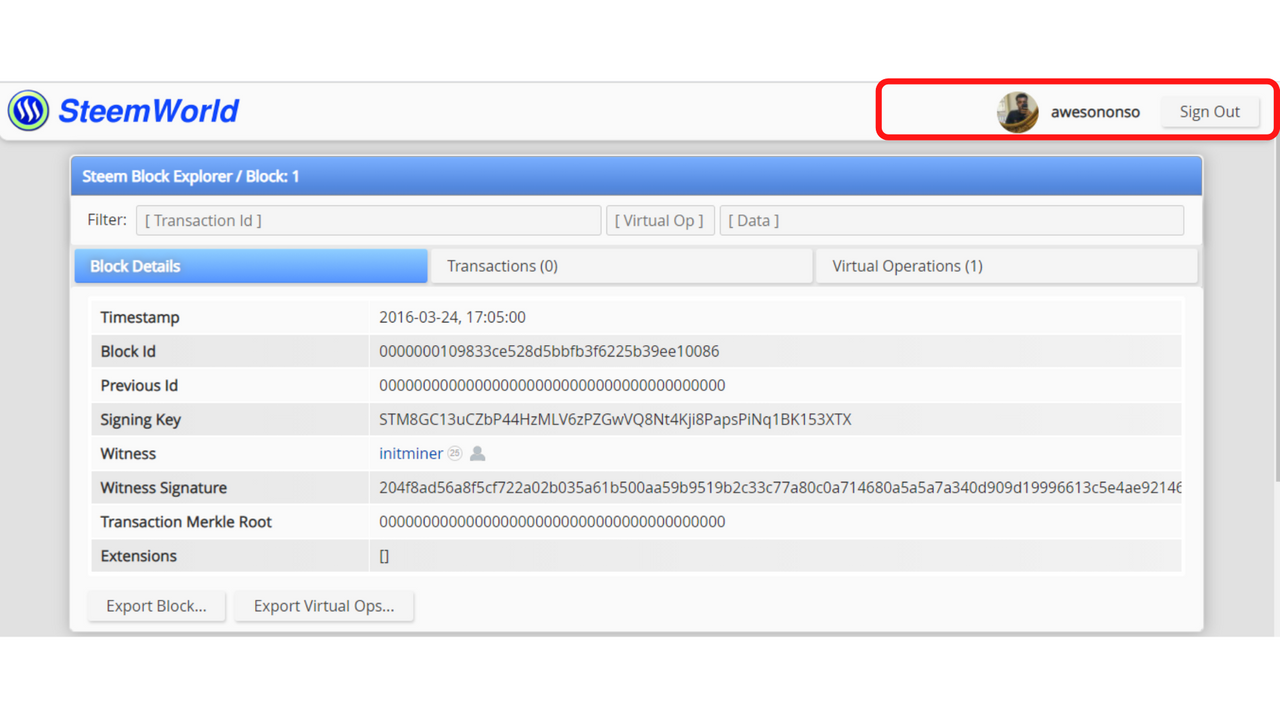Open the SteemWorld title text link
Screen dimensions: 1280x720
point(148,111)
